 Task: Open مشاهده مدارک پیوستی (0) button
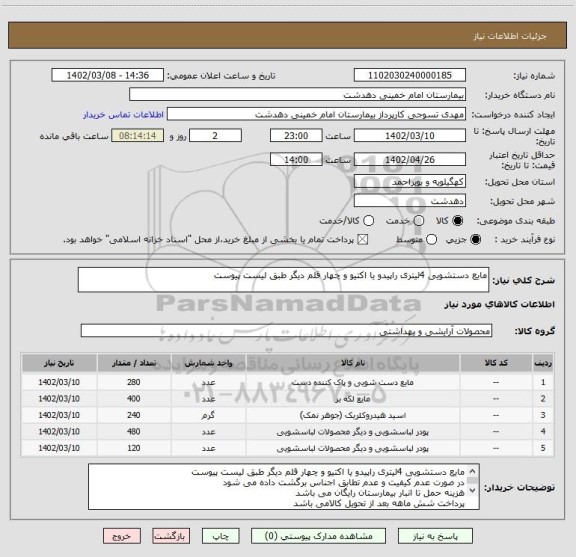[x=318, y=536]
